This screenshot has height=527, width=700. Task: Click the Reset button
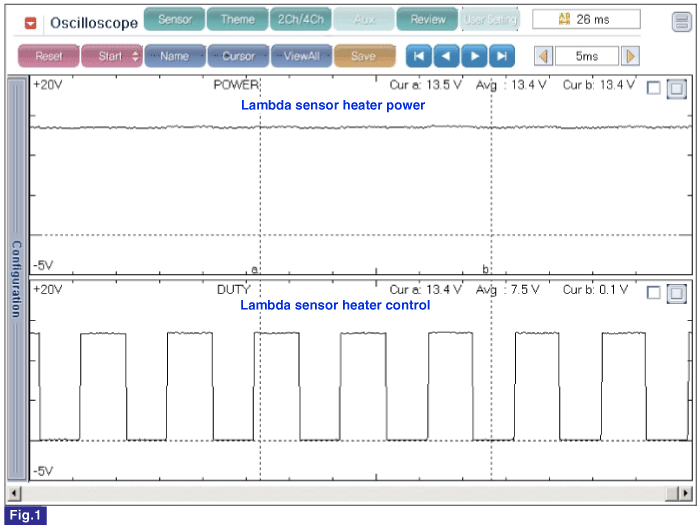tap(49, 56)
